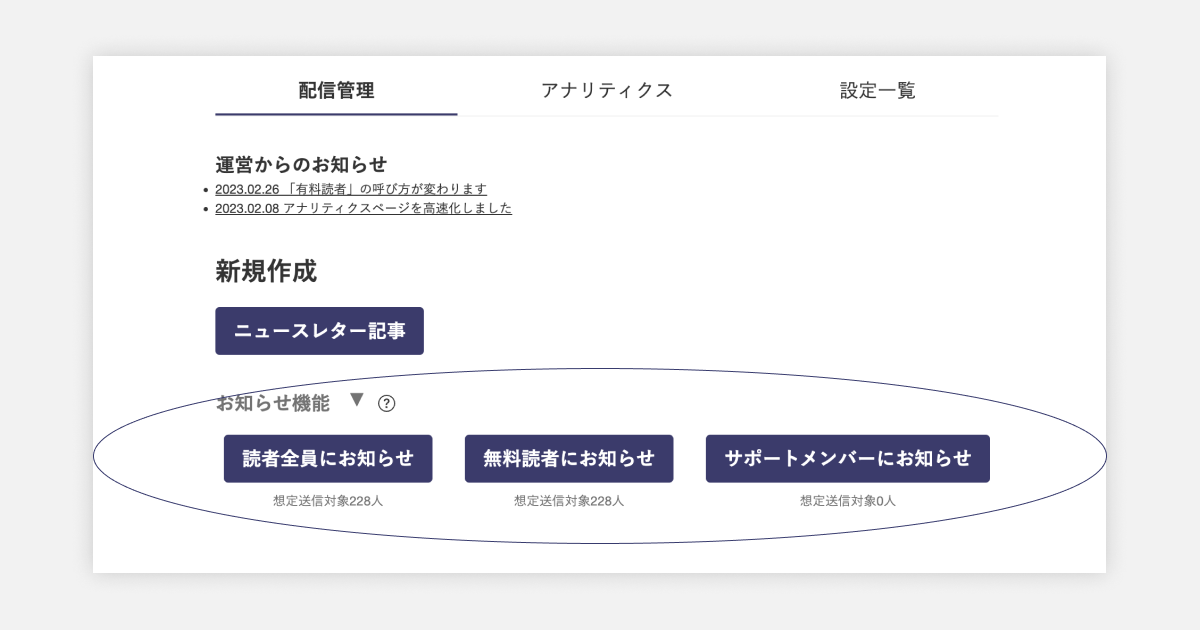Click 想定送信対象228人 under 無料読者にお知らせ
1200x630 pixels.
click(x=569, y=501)
